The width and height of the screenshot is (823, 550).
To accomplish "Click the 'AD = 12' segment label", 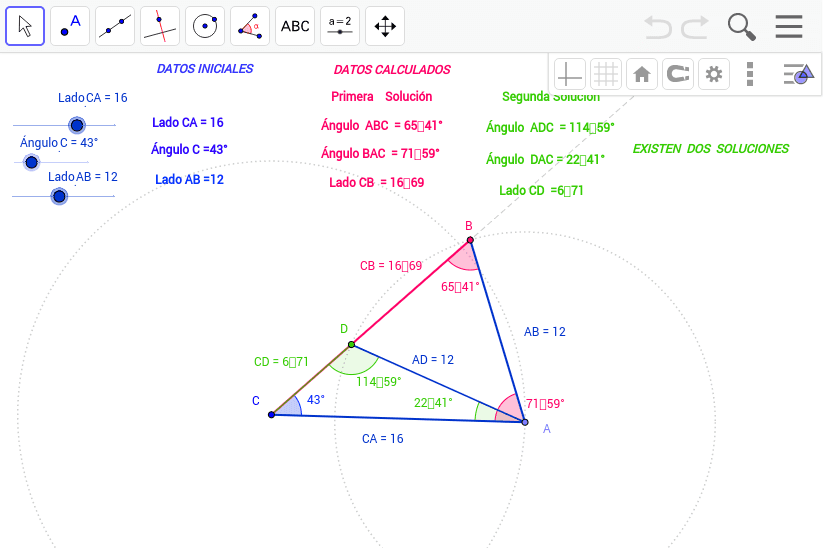I will [x=433, y=359].
